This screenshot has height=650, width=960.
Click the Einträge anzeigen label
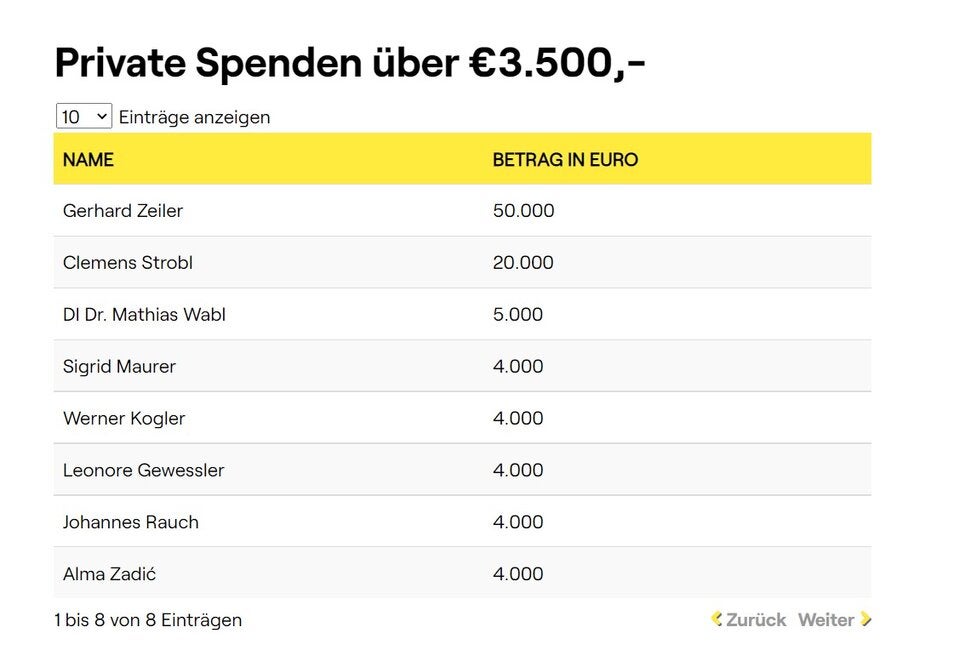coord(195,117)
